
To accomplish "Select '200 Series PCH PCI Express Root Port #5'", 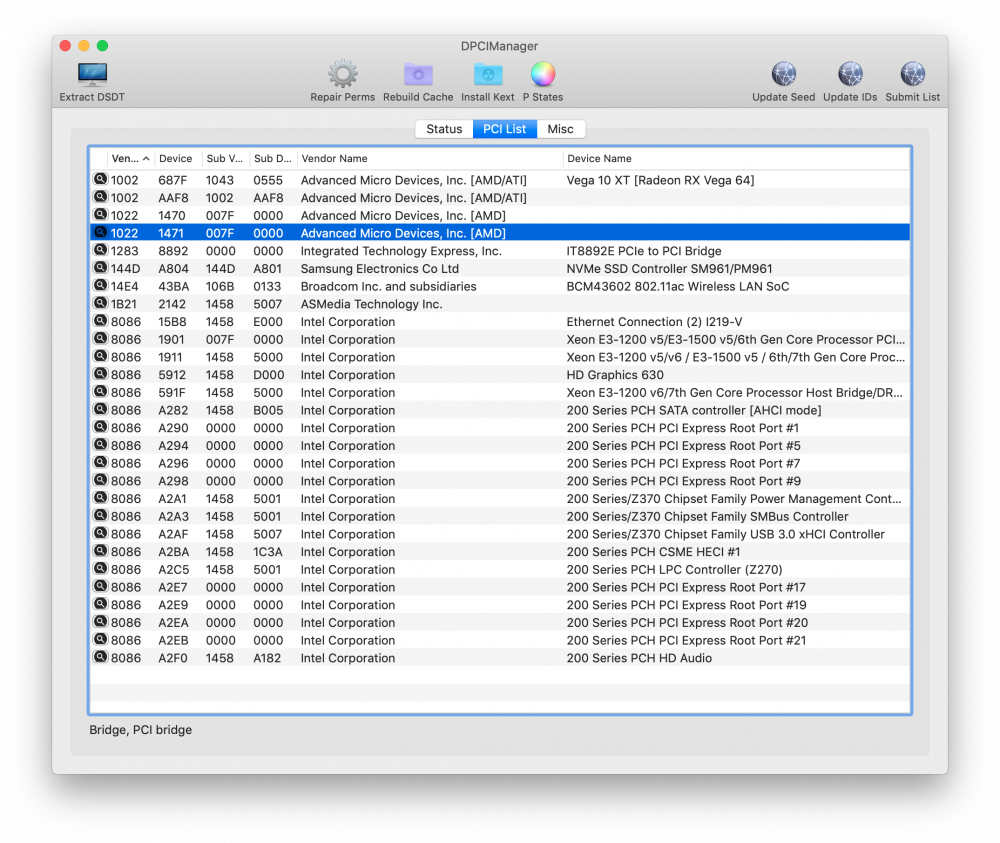I will 683,446.
